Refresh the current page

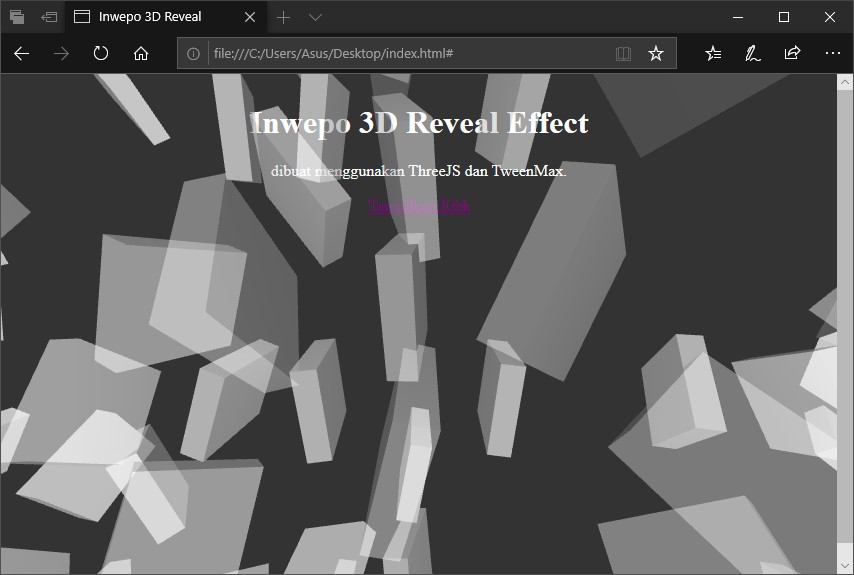pos(101,53)
